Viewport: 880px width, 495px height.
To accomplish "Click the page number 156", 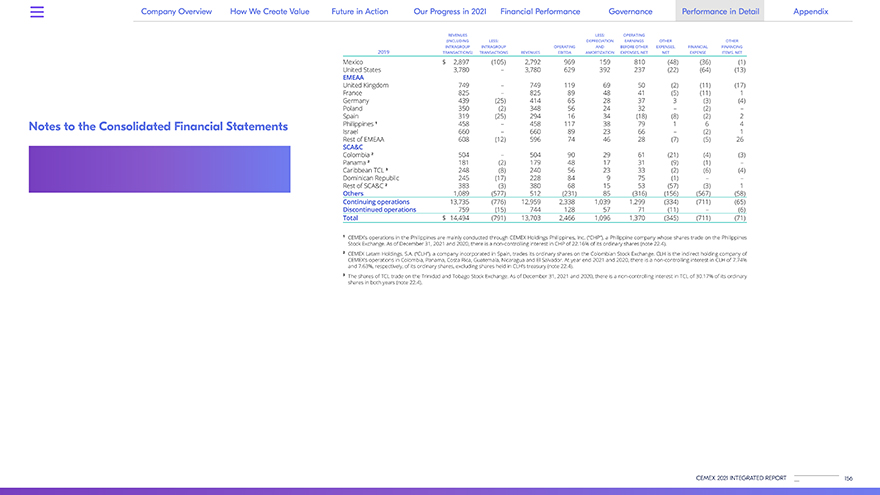I will coord(848,479).
